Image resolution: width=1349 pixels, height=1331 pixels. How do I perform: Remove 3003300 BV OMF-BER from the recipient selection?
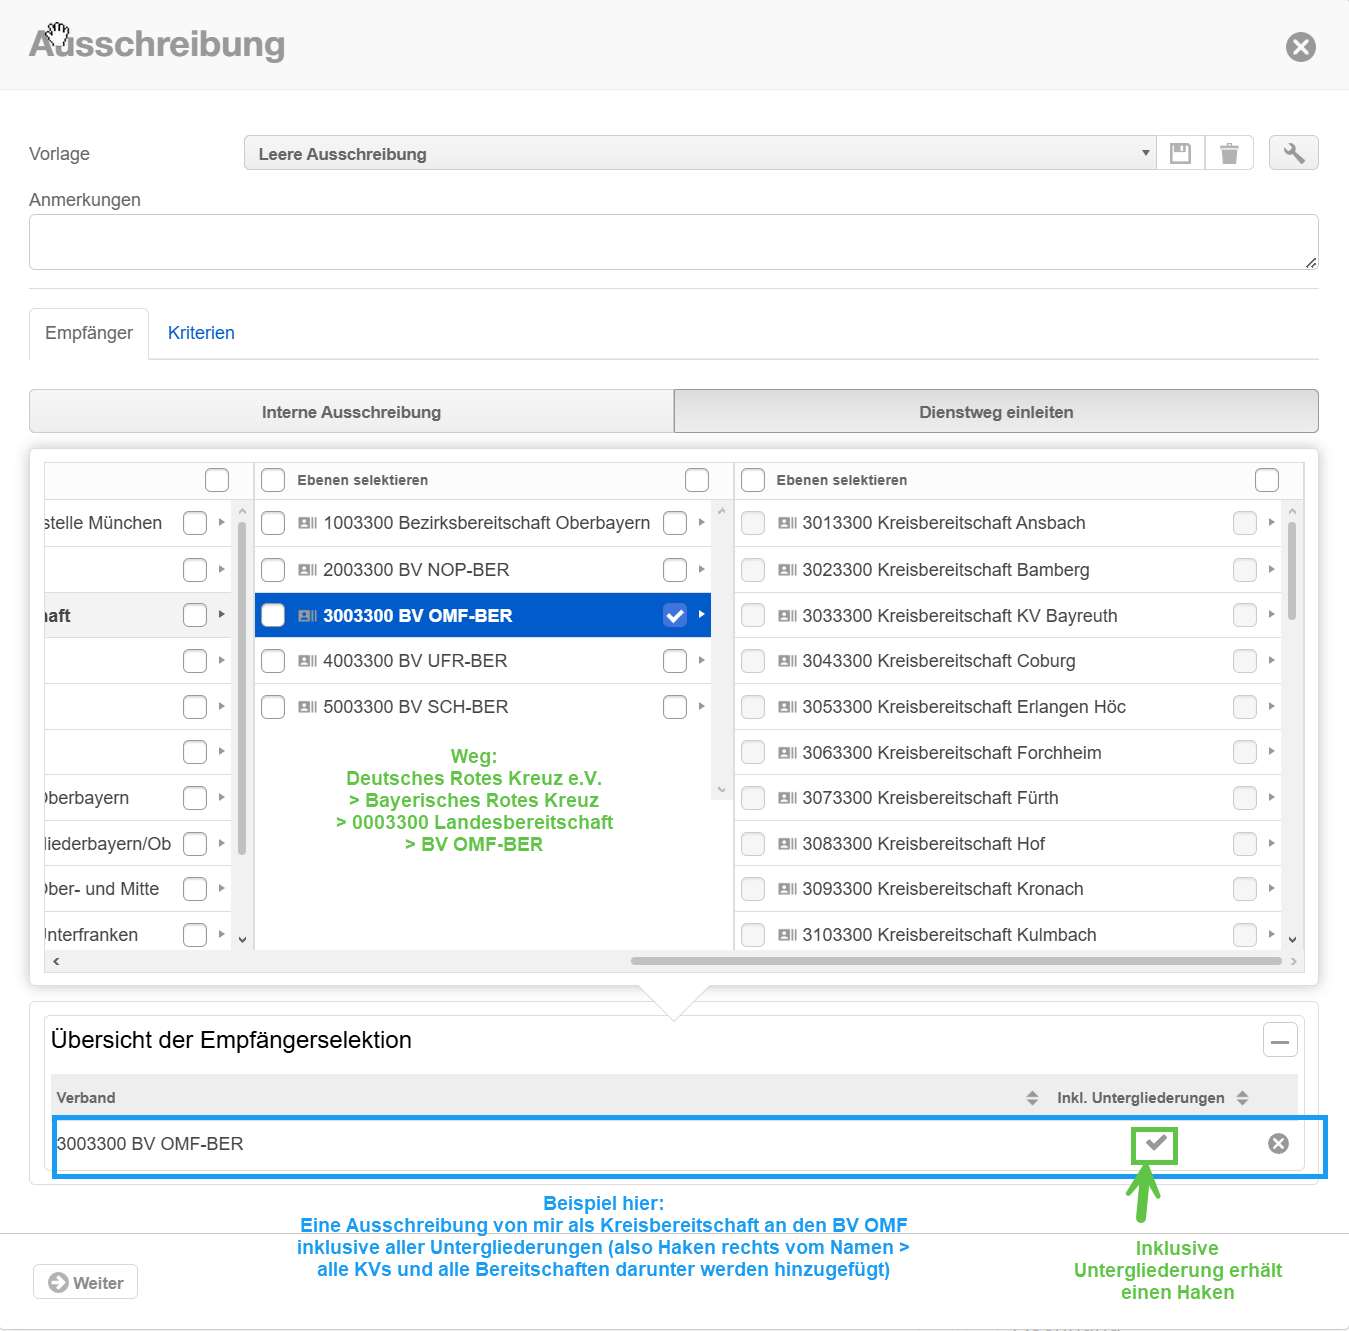click(x=1278, y=1143)
